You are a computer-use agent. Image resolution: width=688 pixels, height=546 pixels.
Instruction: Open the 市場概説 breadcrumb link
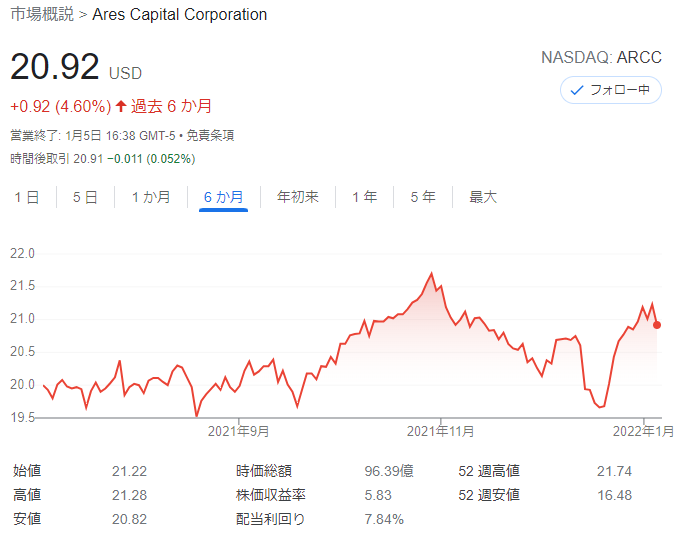click(42, 14)
